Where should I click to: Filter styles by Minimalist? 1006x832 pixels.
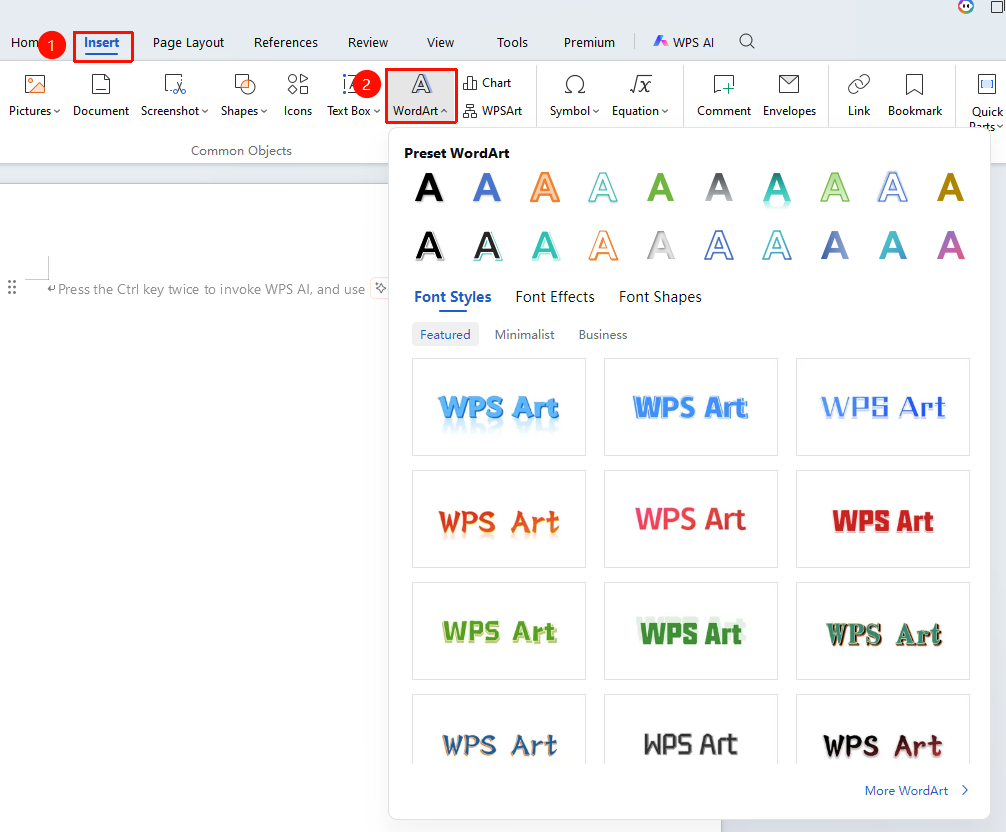point(524,334)
